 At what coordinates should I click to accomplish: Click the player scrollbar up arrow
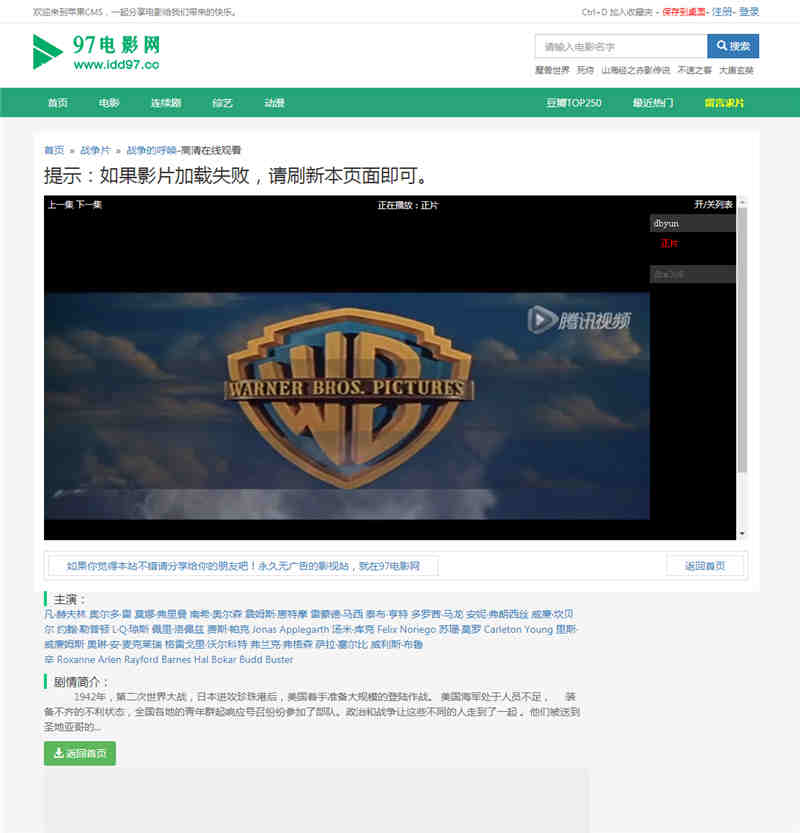tap(742, 201)
